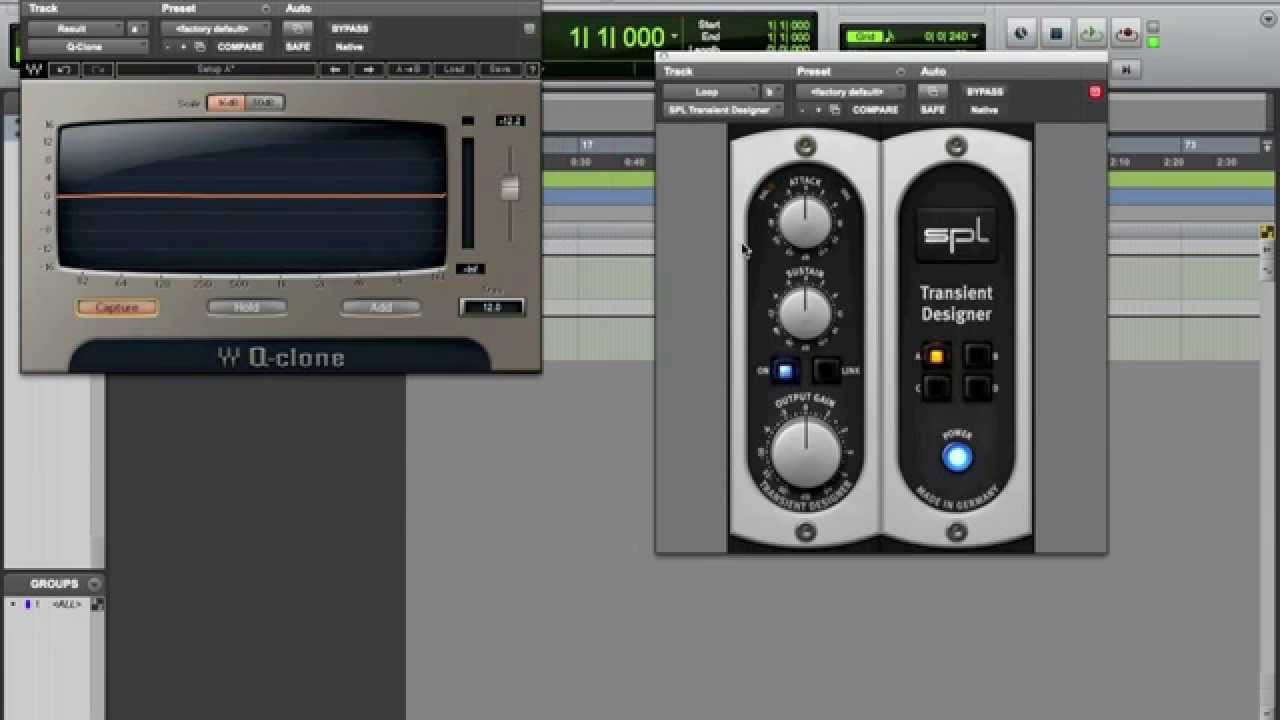The image size is (1280, 720).
Task: Click previous preset minus in Q-Clone window
Action: 168,47
